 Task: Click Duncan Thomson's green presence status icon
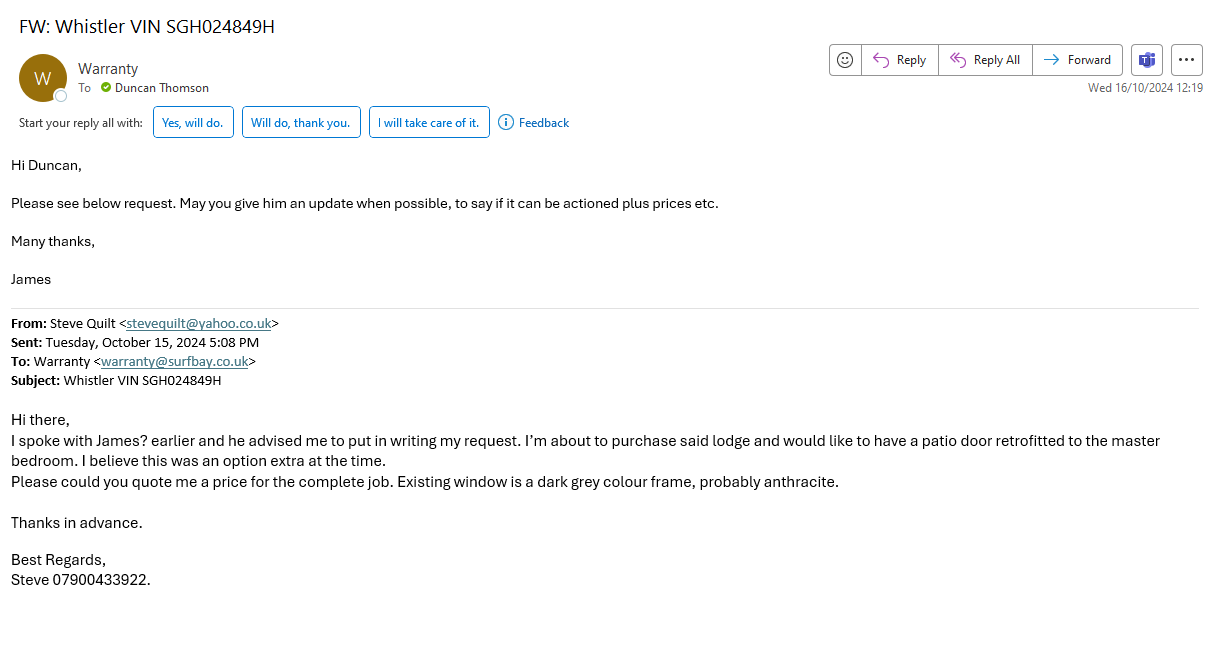point(106,88)
